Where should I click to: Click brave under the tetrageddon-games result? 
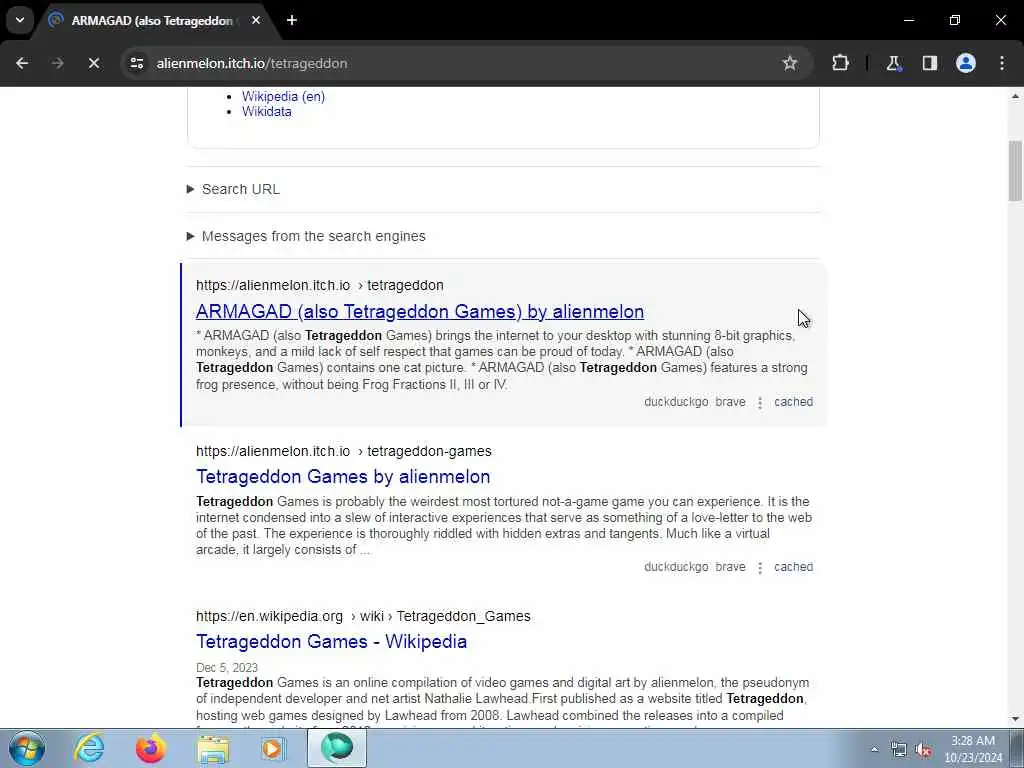point(730,567)
